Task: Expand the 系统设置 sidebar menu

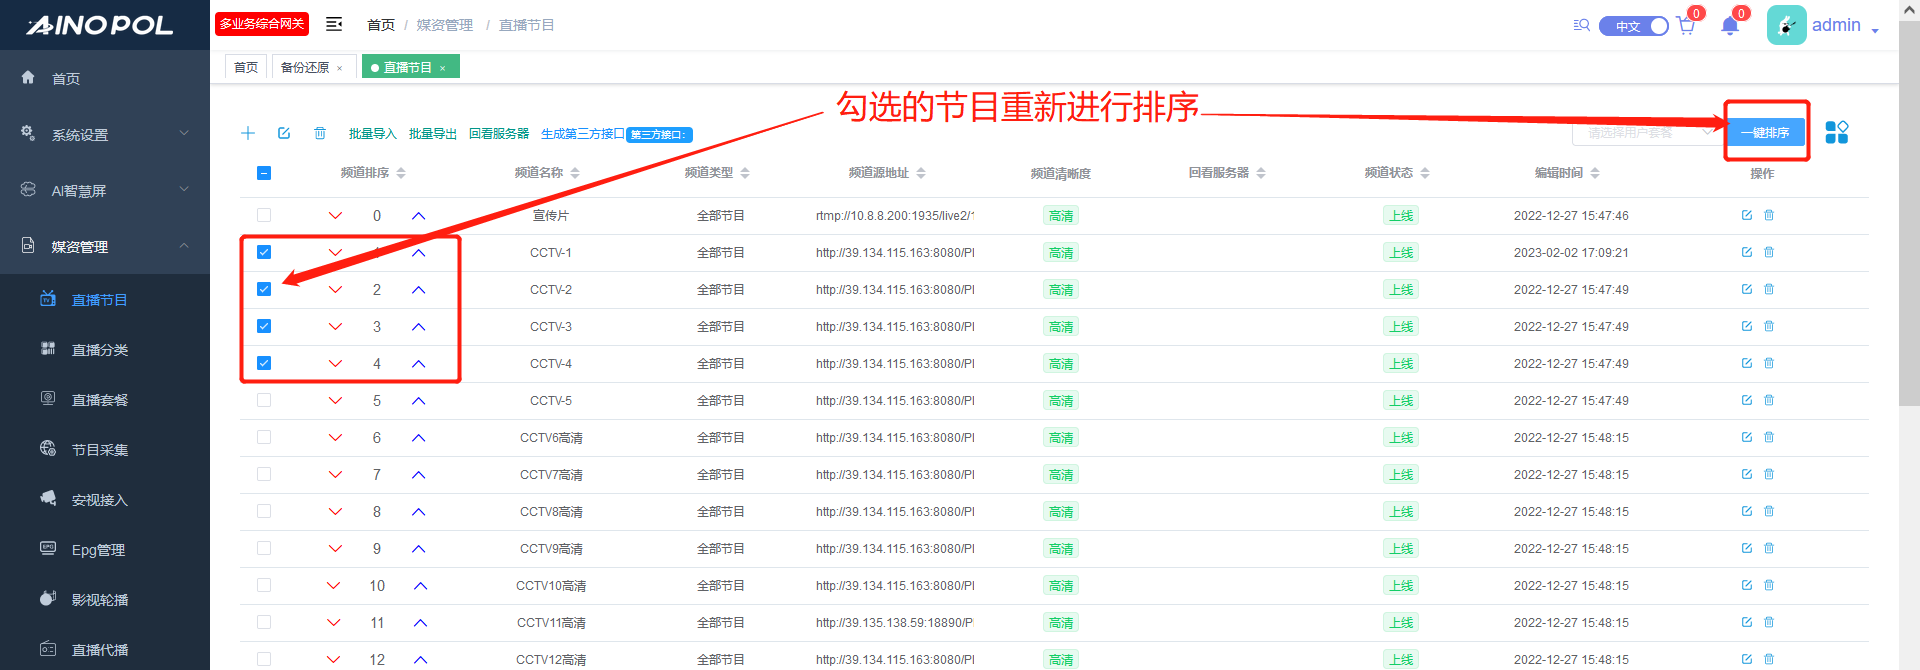Action: [105, 134]
